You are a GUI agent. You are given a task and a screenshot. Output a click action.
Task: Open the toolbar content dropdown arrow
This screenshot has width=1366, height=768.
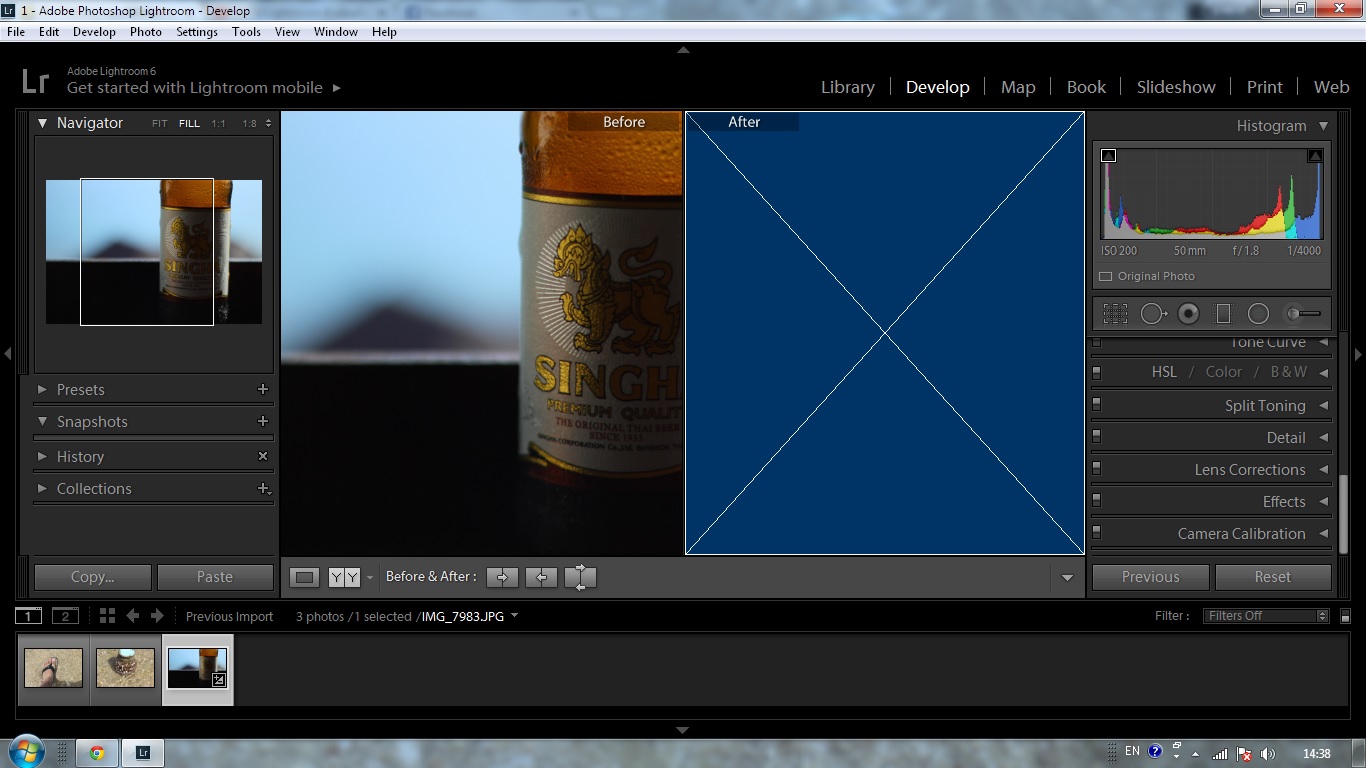tap(1067, 578)
